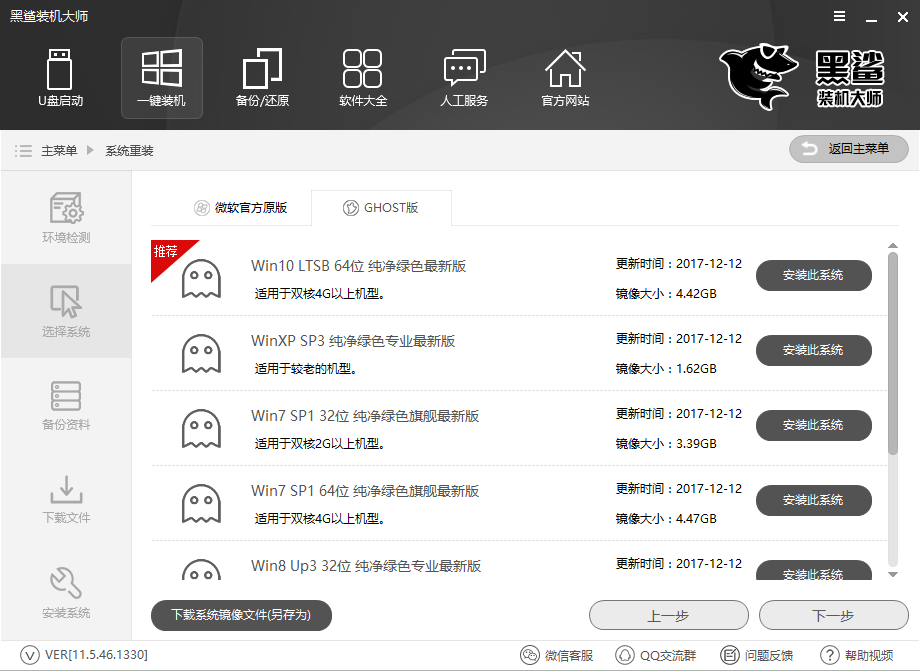Select the 一键装机 feature

point(161,78)
